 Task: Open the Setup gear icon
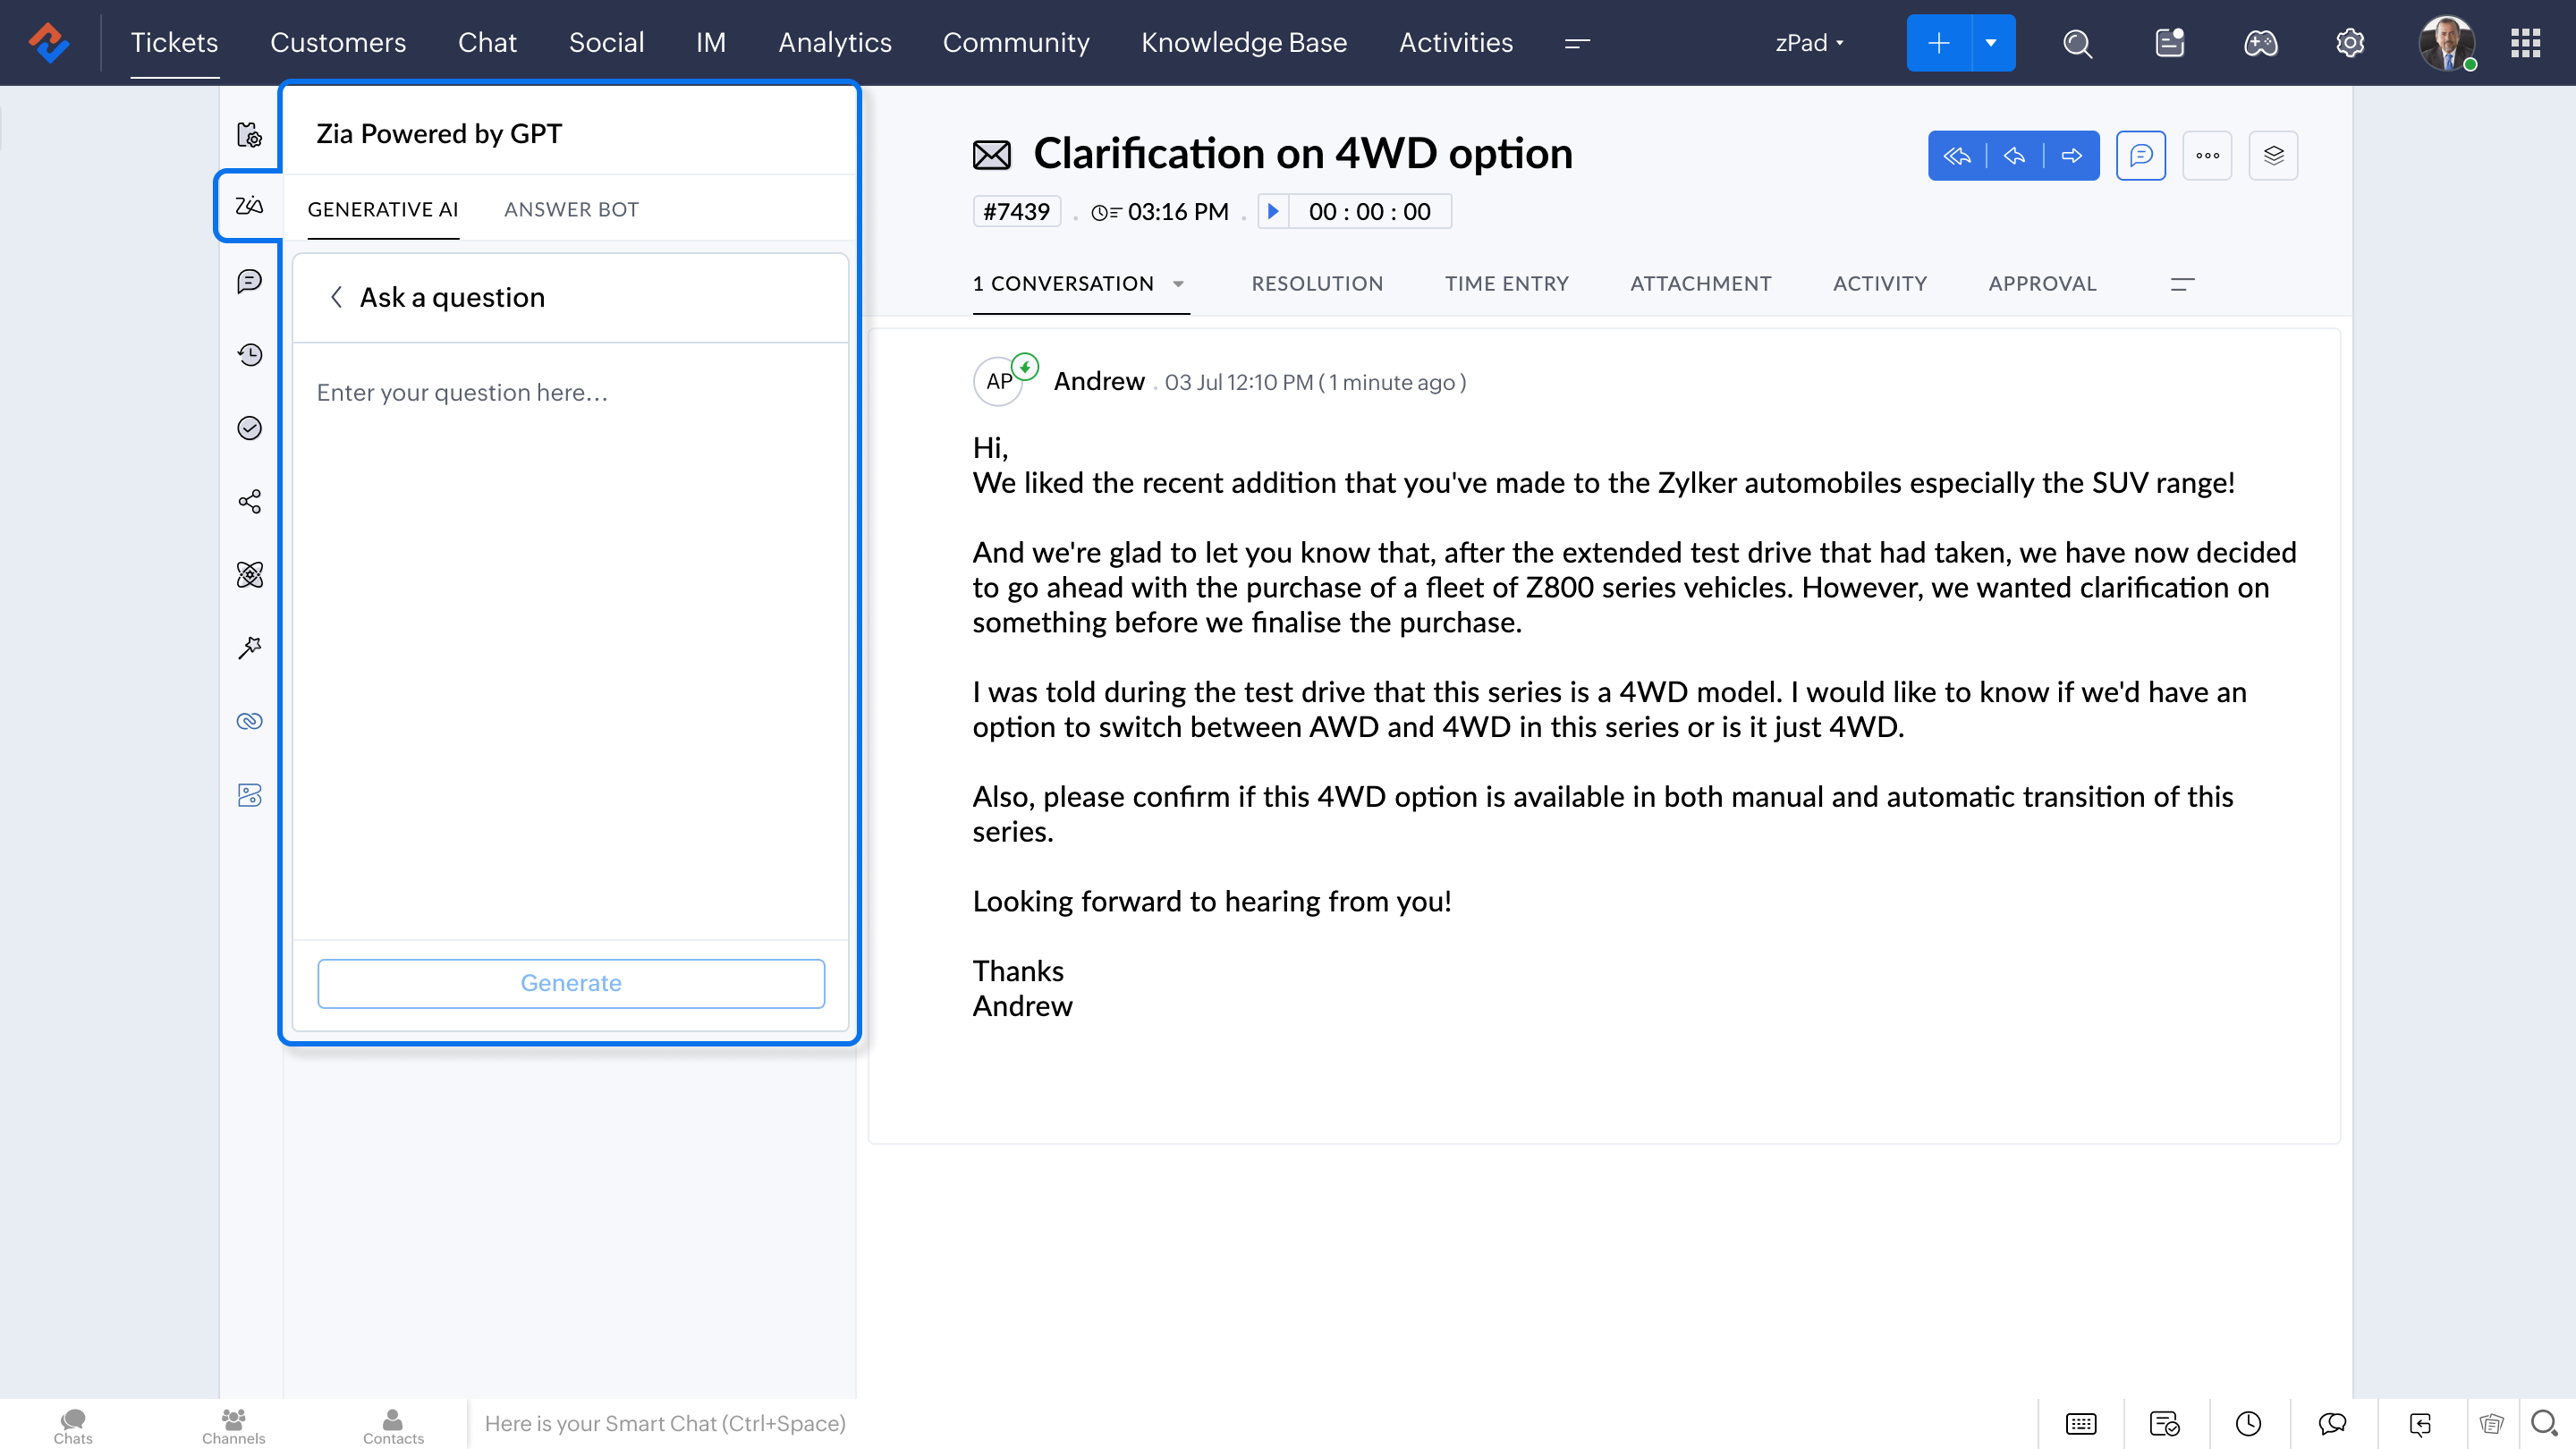pyautogui.click(x=2350, y=43)
